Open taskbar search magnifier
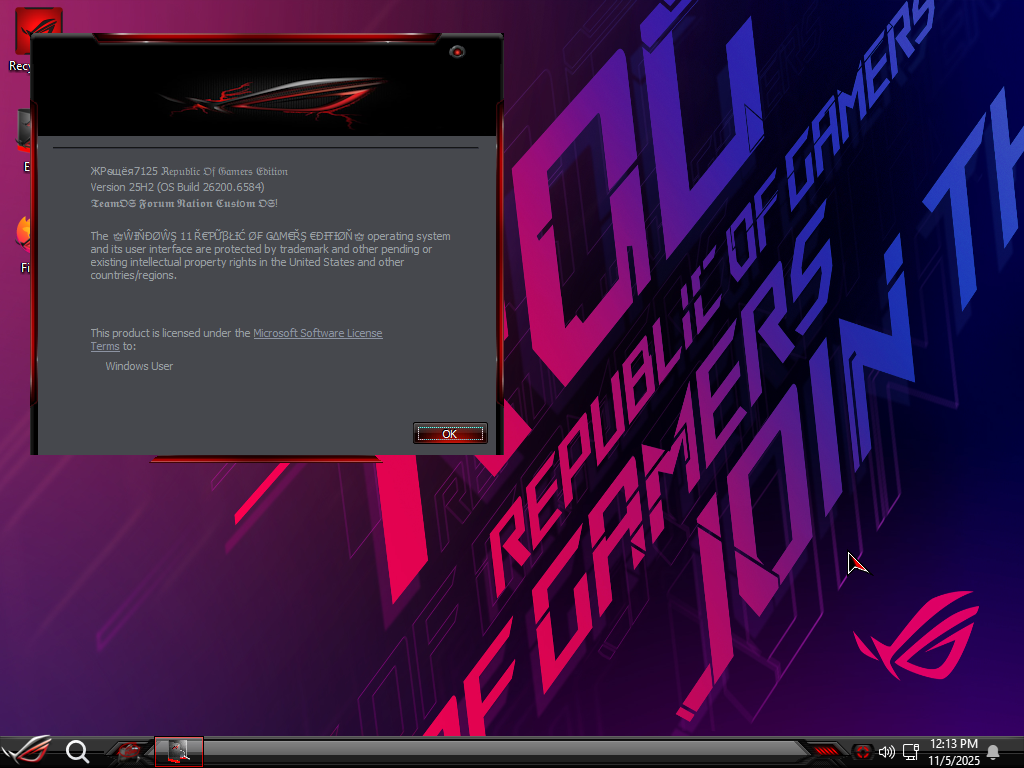Image resolution: width=1024 pixels, height=768 pixels. point(78,752)
